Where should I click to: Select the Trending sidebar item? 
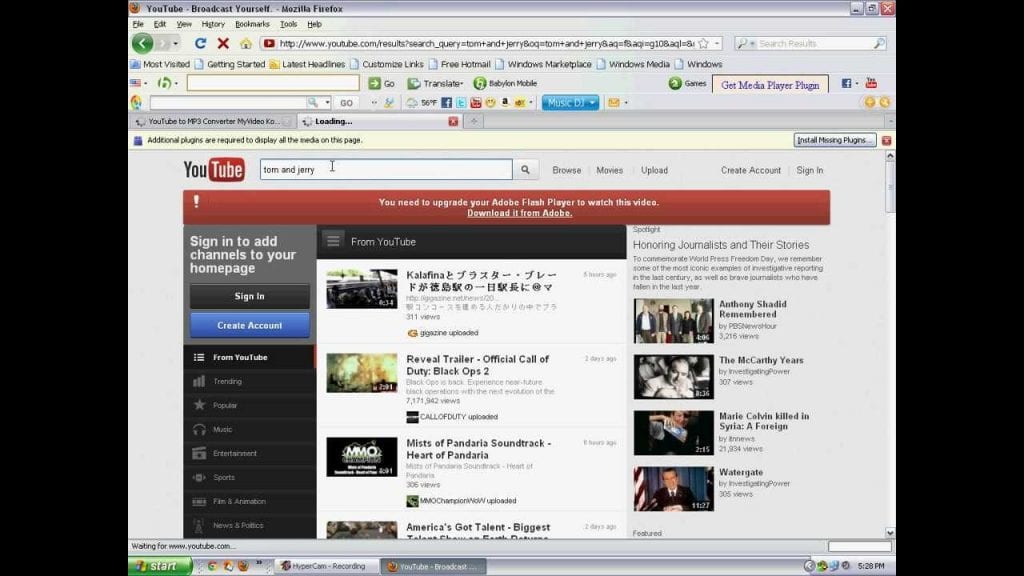click(x=227, y=381)
